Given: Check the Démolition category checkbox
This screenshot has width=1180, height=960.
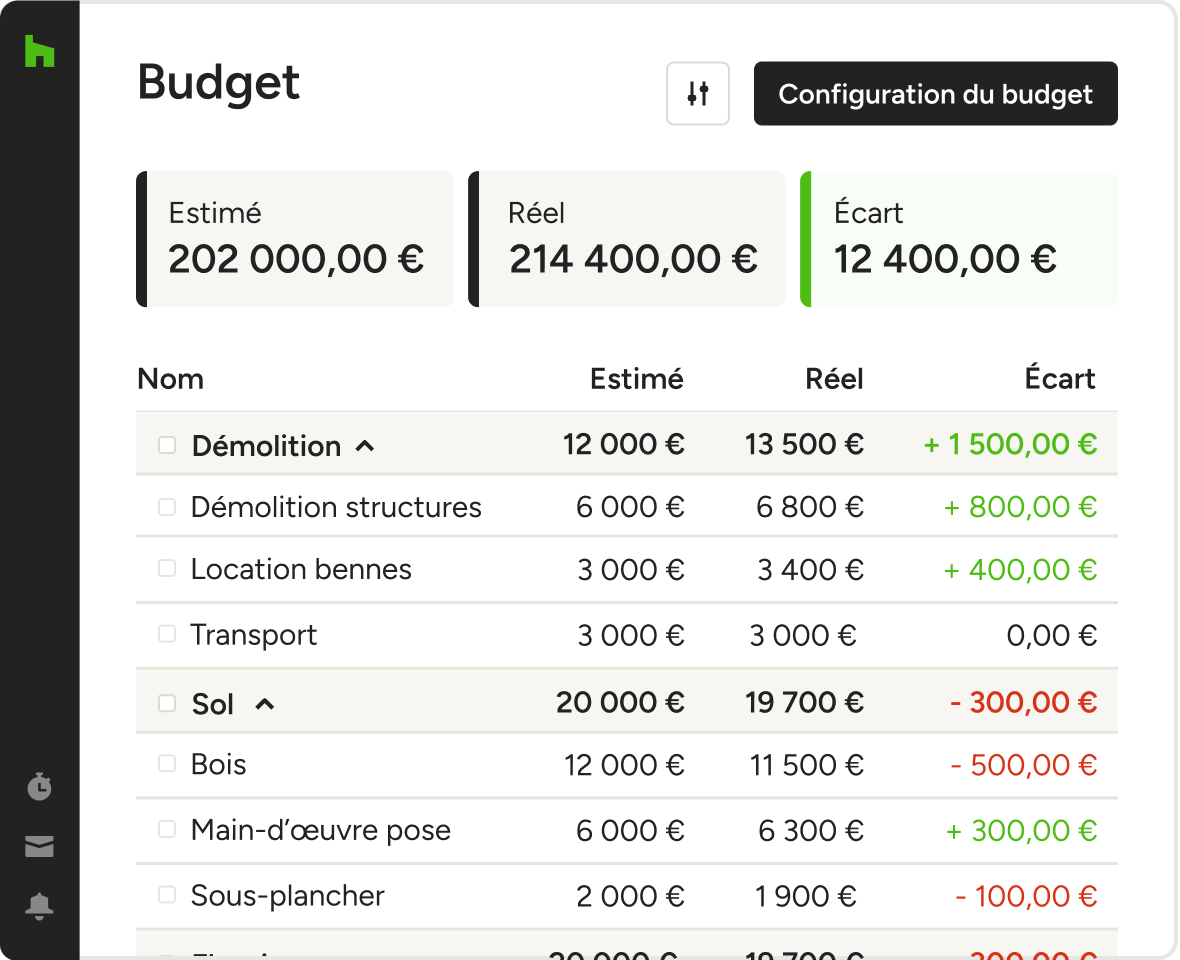Looking at the screenshot, I should click(167, 445).
